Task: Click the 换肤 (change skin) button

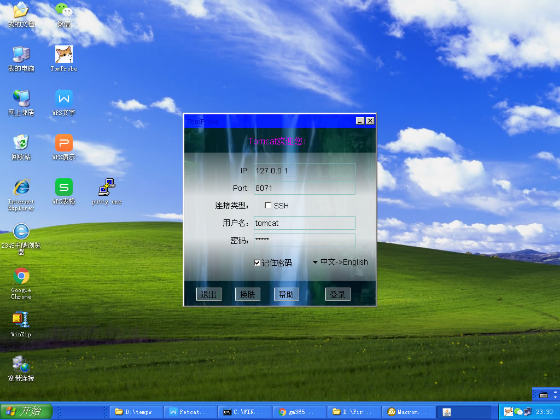Action: [248, 294]
